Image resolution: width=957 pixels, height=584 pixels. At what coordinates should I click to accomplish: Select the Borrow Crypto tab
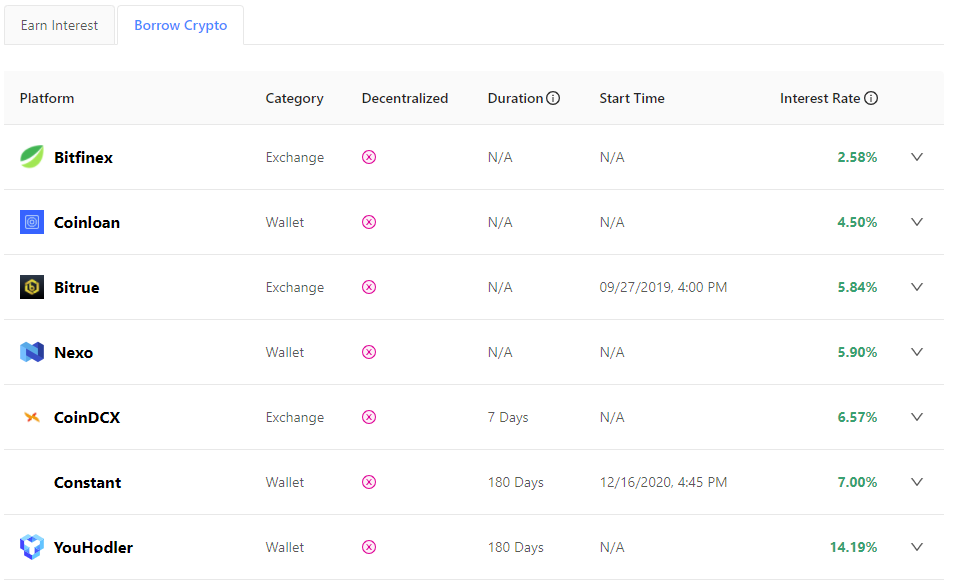pos(181,25)
